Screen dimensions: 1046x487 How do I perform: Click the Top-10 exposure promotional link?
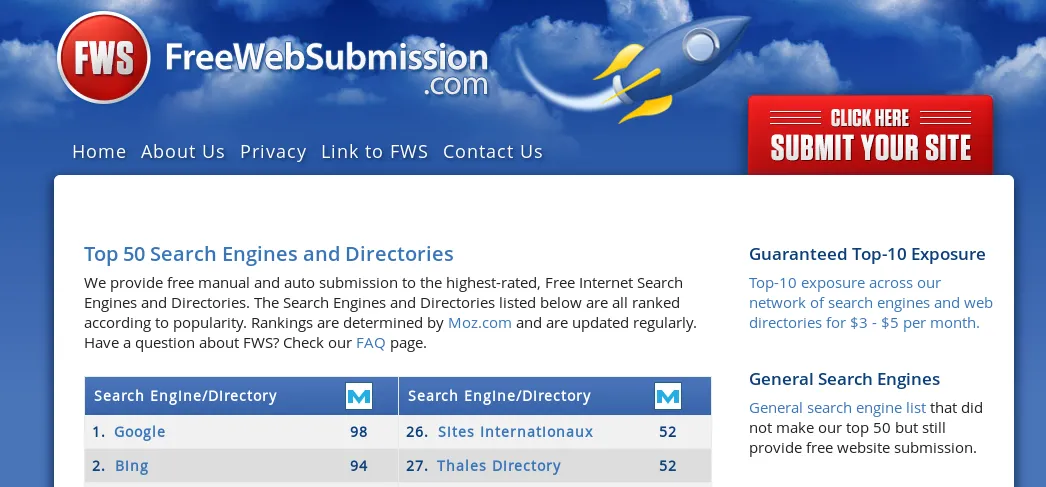pos(871,303)
